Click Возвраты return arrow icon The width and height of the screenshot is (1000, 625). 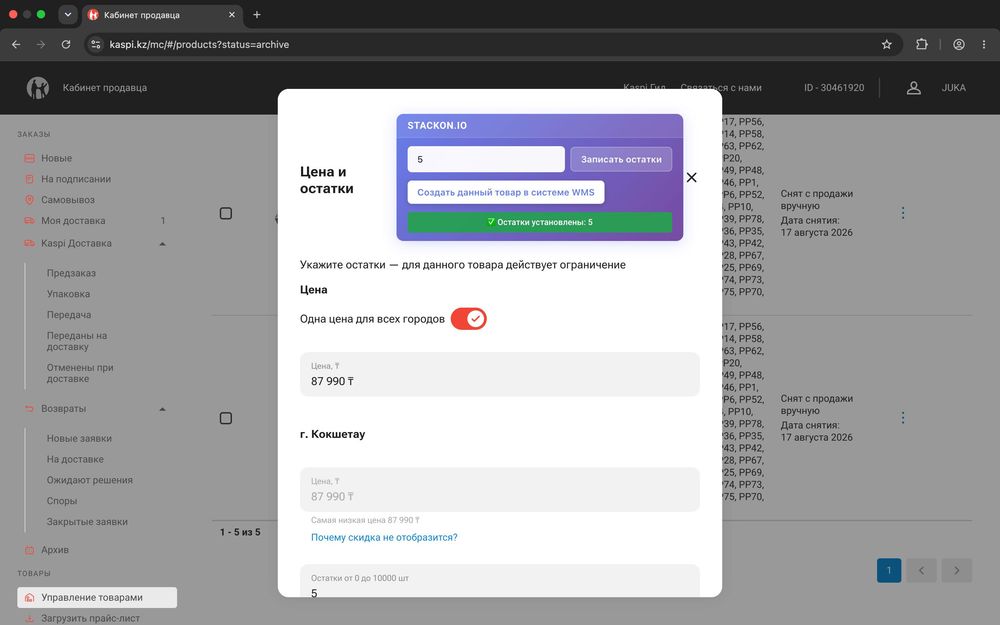tap(29, 409)
